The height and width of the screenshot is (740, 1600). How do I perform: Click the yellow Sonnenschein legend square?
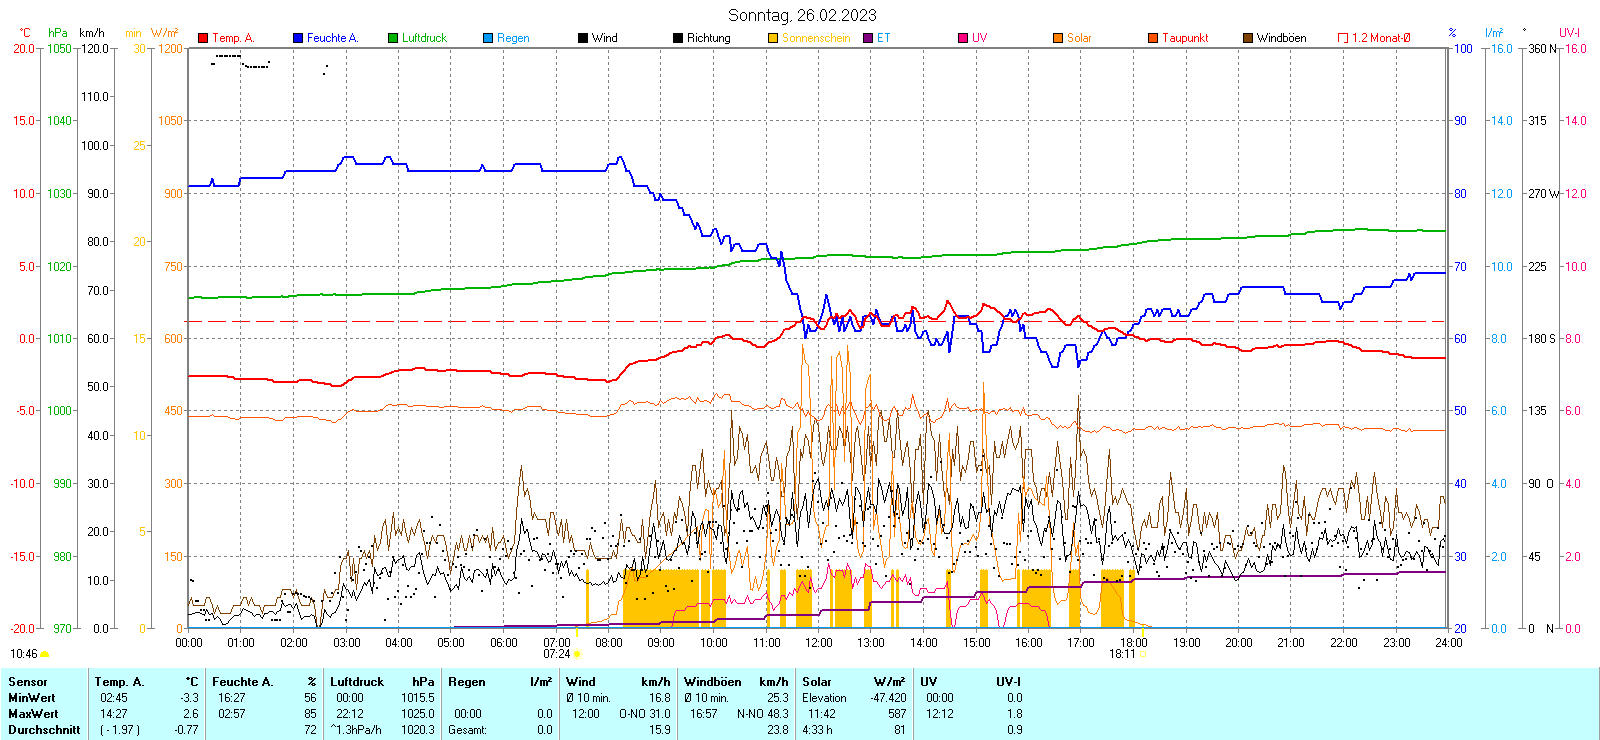(x=773, y=38)
